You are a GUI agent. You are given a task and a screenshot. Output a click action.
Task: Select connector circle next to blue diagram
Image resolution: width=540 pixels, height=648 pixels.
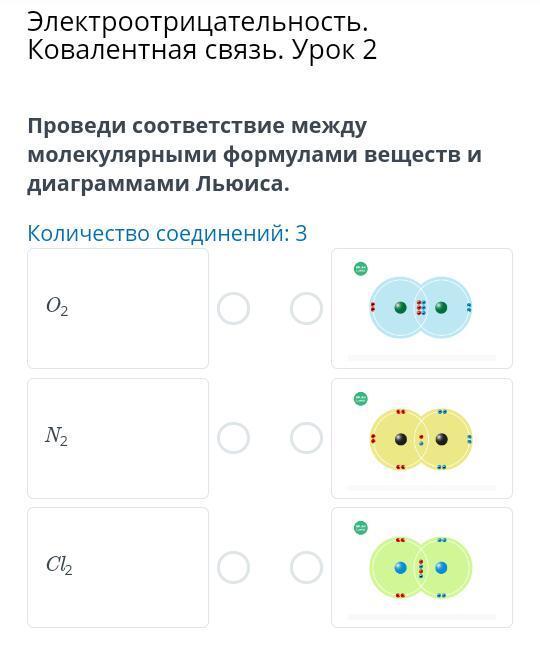[306, 308]
